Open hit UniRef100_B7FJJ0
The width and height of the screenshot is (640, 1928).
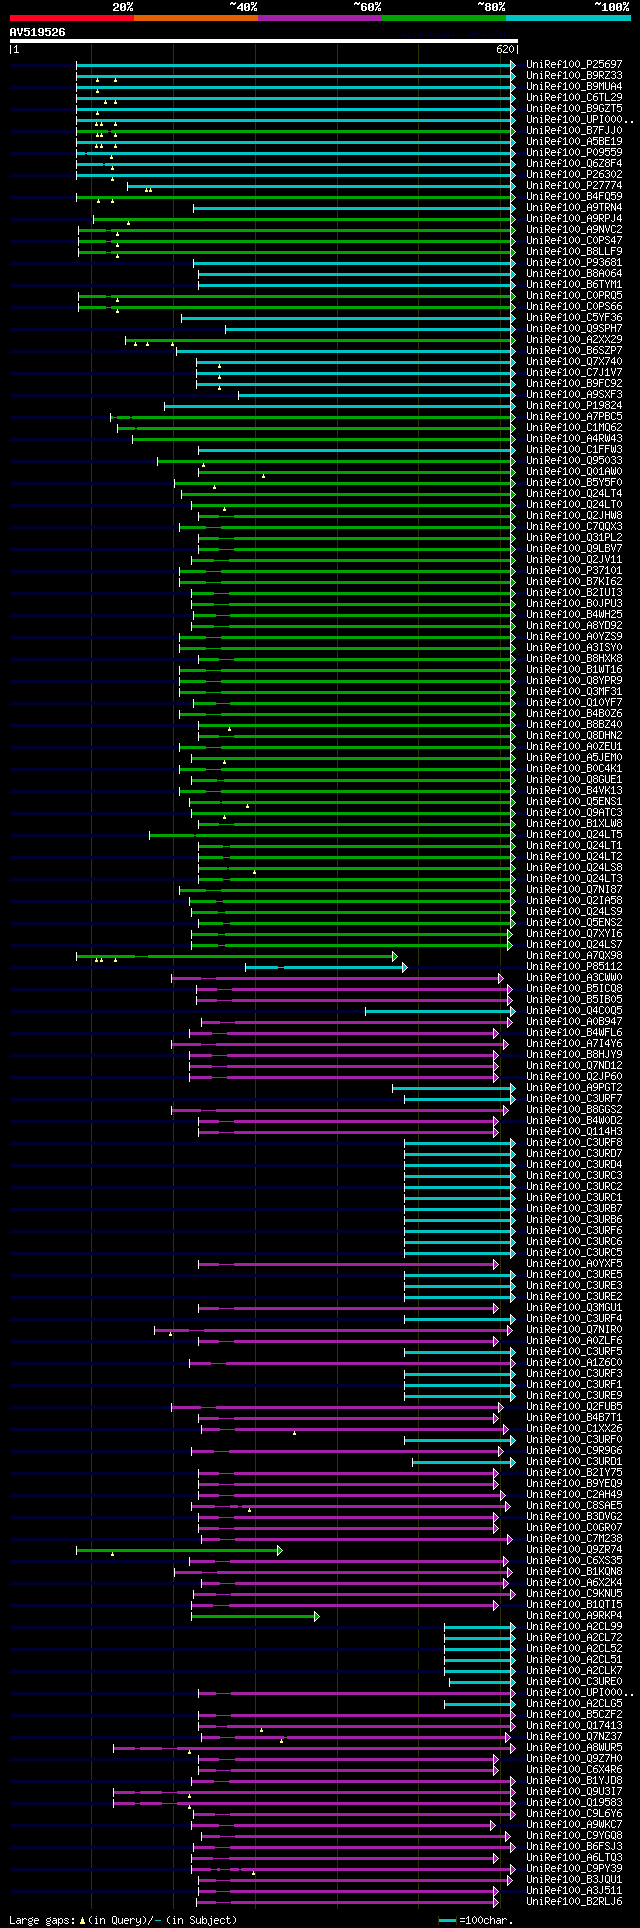click(x=574, y=130)
